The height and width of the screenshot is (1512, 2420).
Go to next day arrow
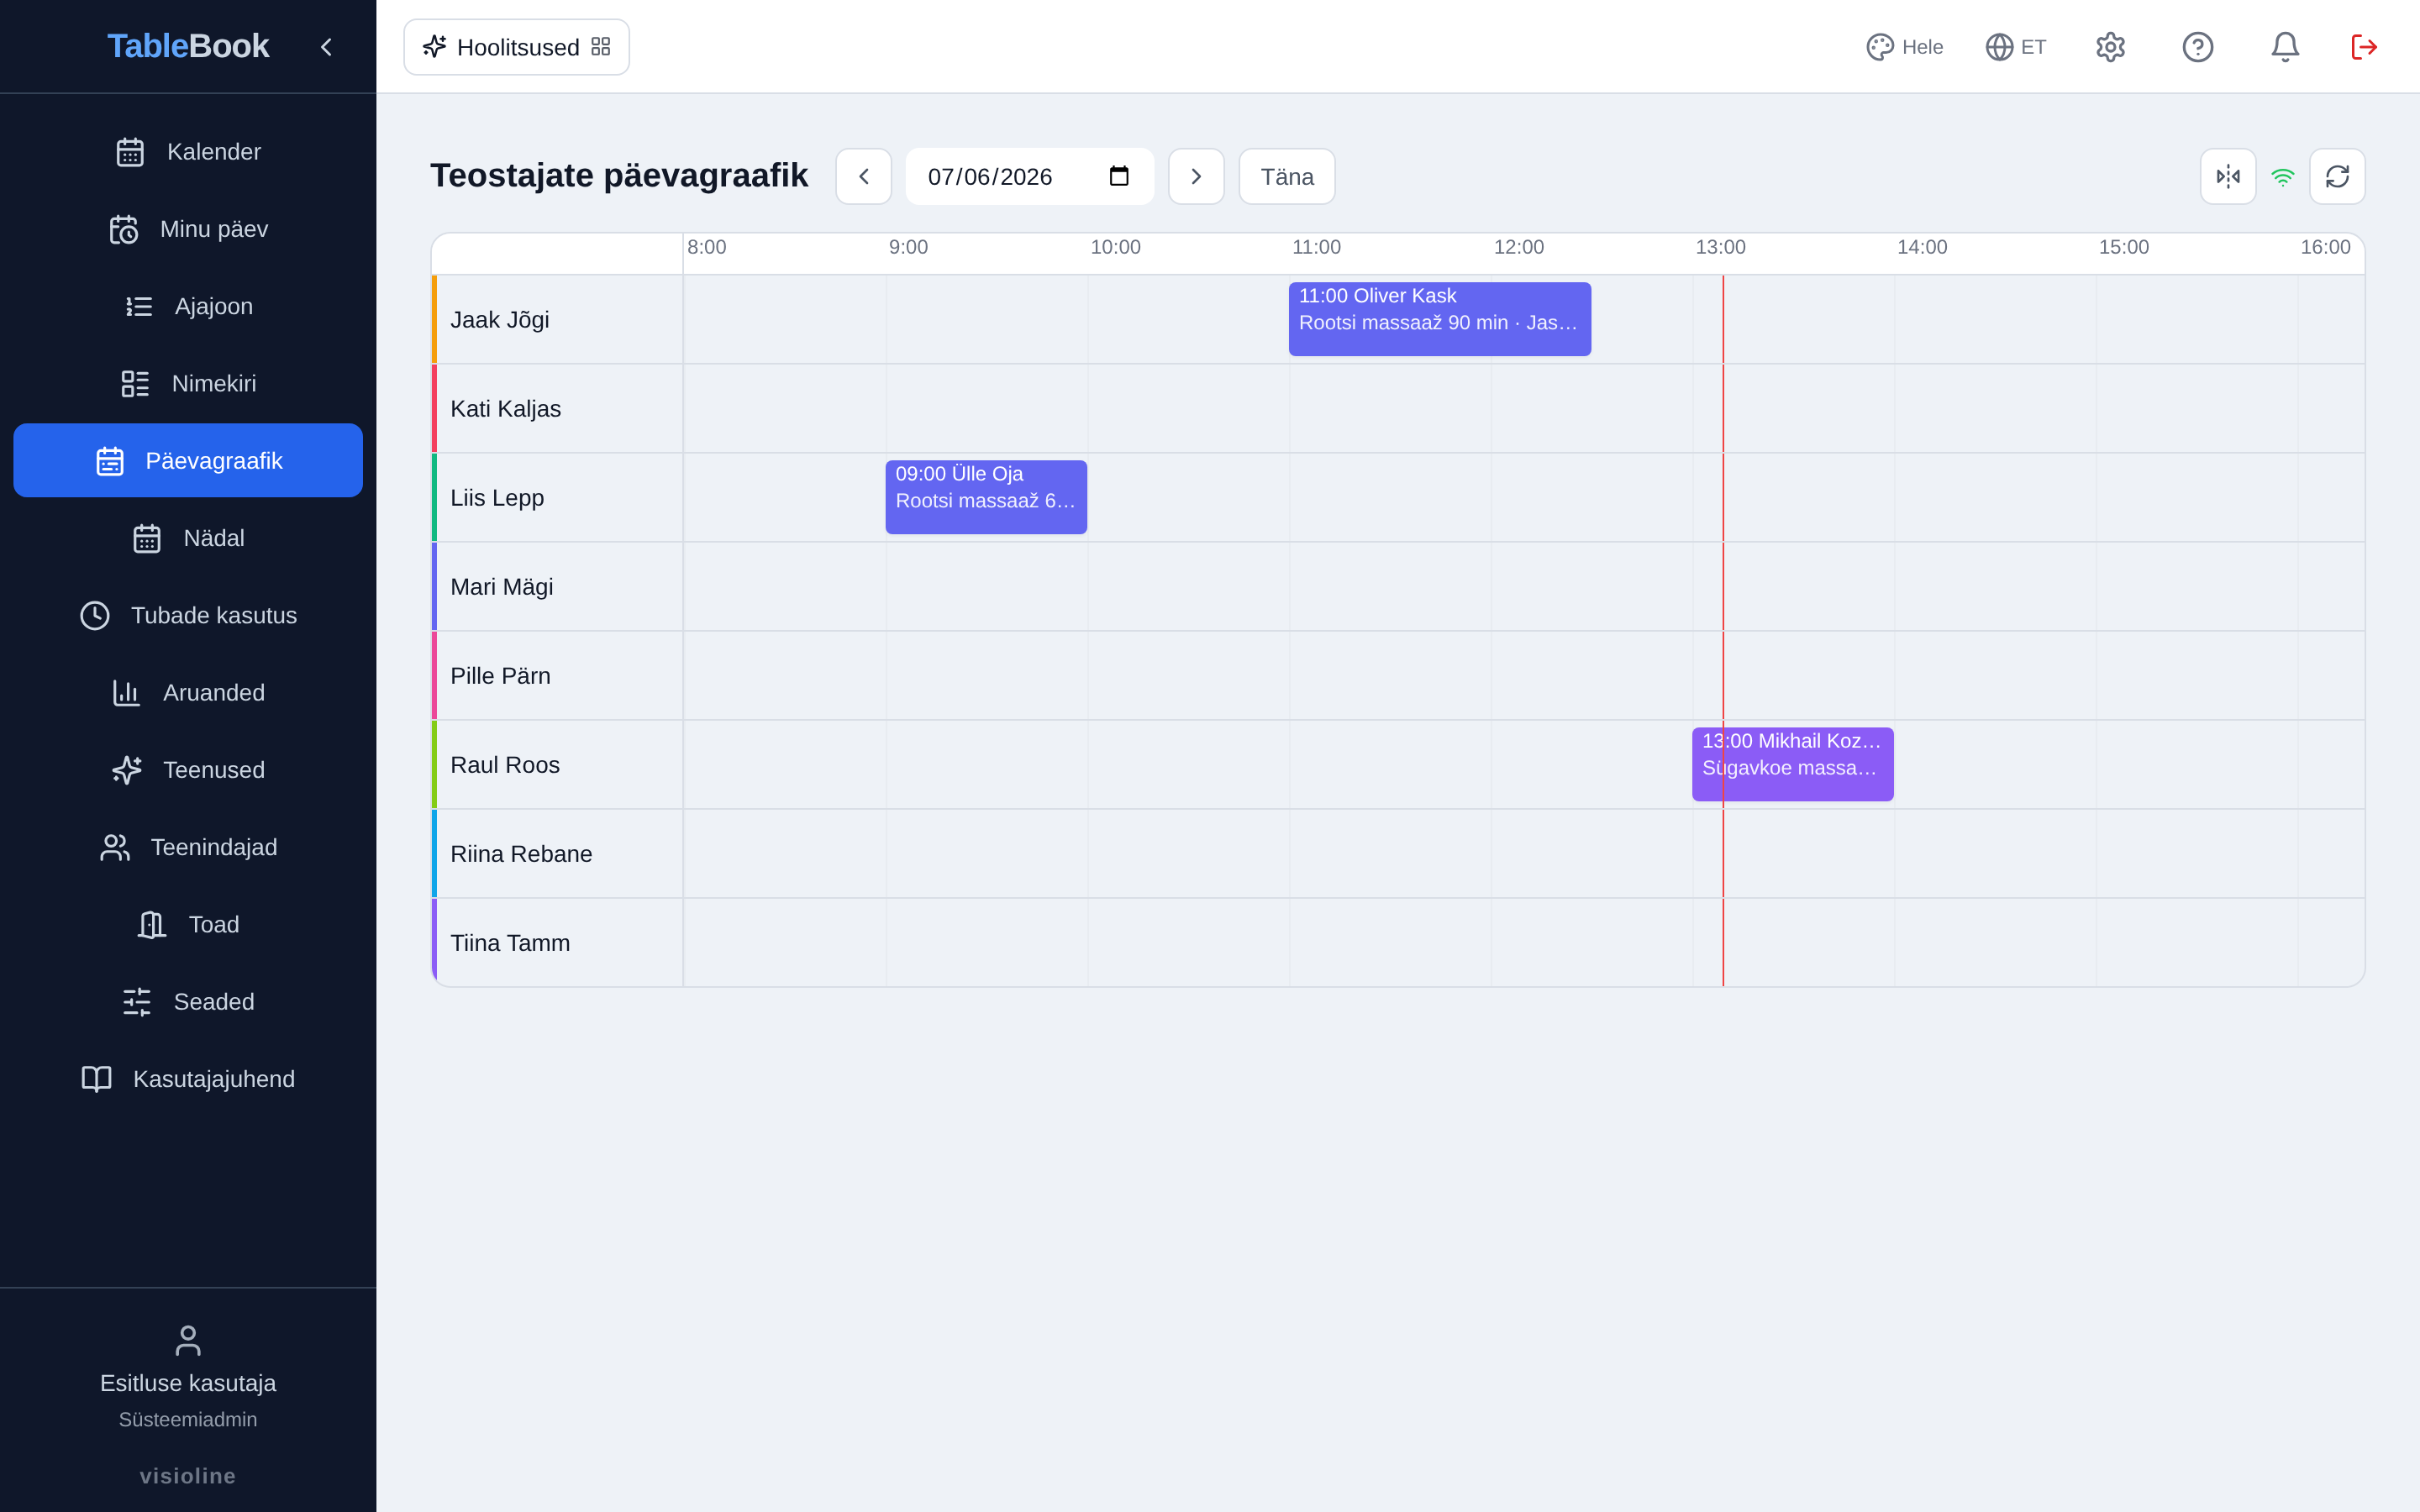(1196, 177)
